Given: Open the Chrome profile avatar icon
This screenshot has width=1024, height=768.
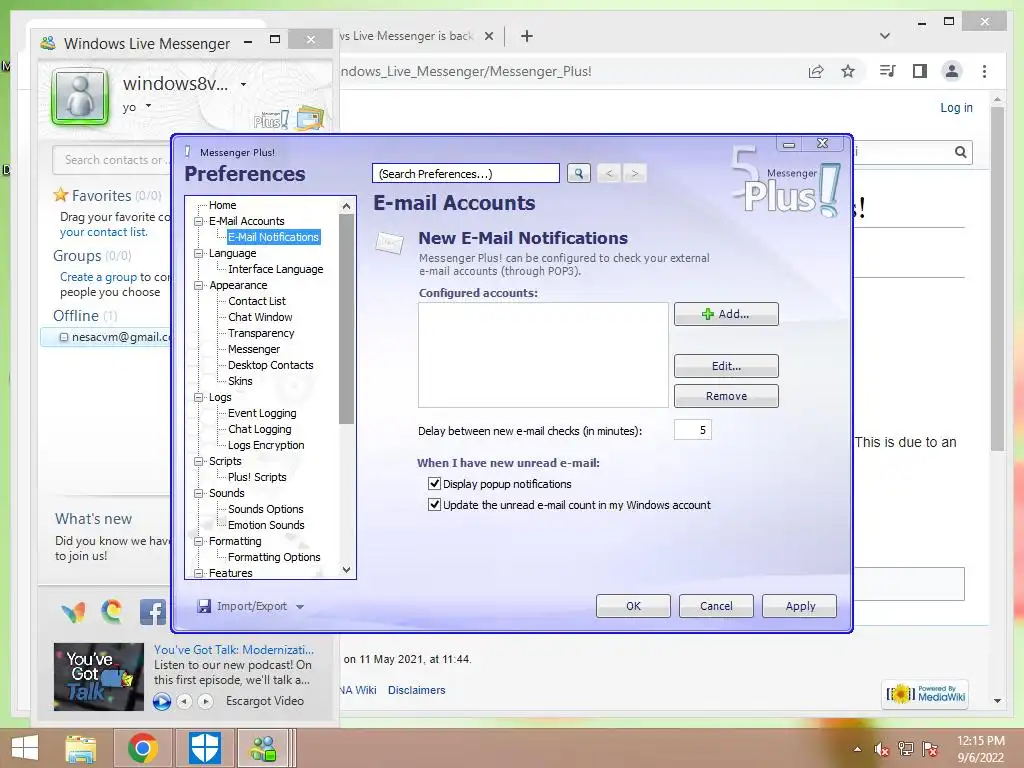Looking at the screenshot, I should pos(952,71).
